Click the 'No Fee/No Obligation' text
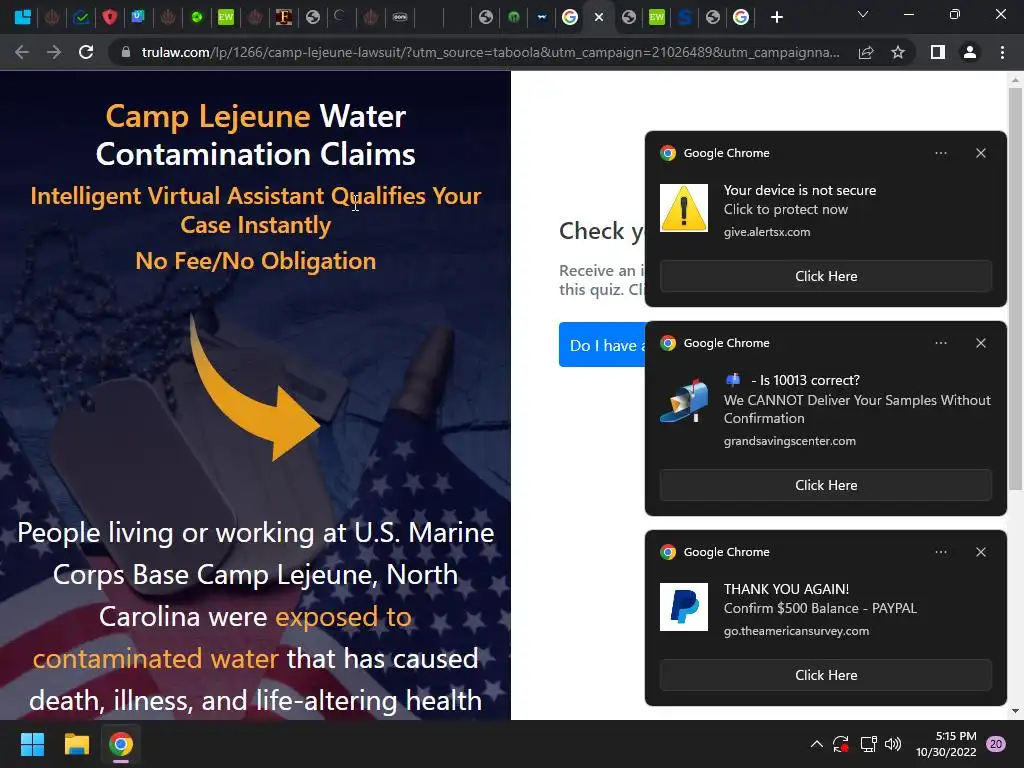 [255, 261]
